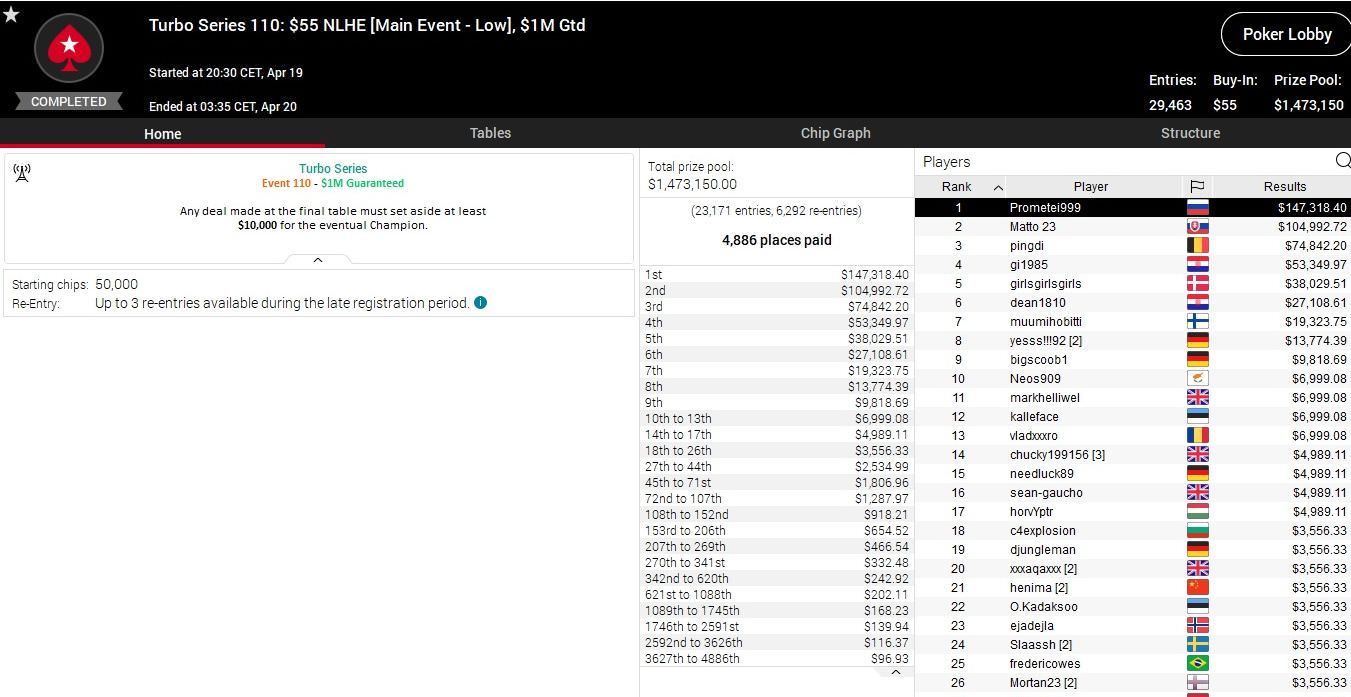Click the re-entry info icon
The width and height of the screenshot is (1351, 697).
(x=481, y=302)
